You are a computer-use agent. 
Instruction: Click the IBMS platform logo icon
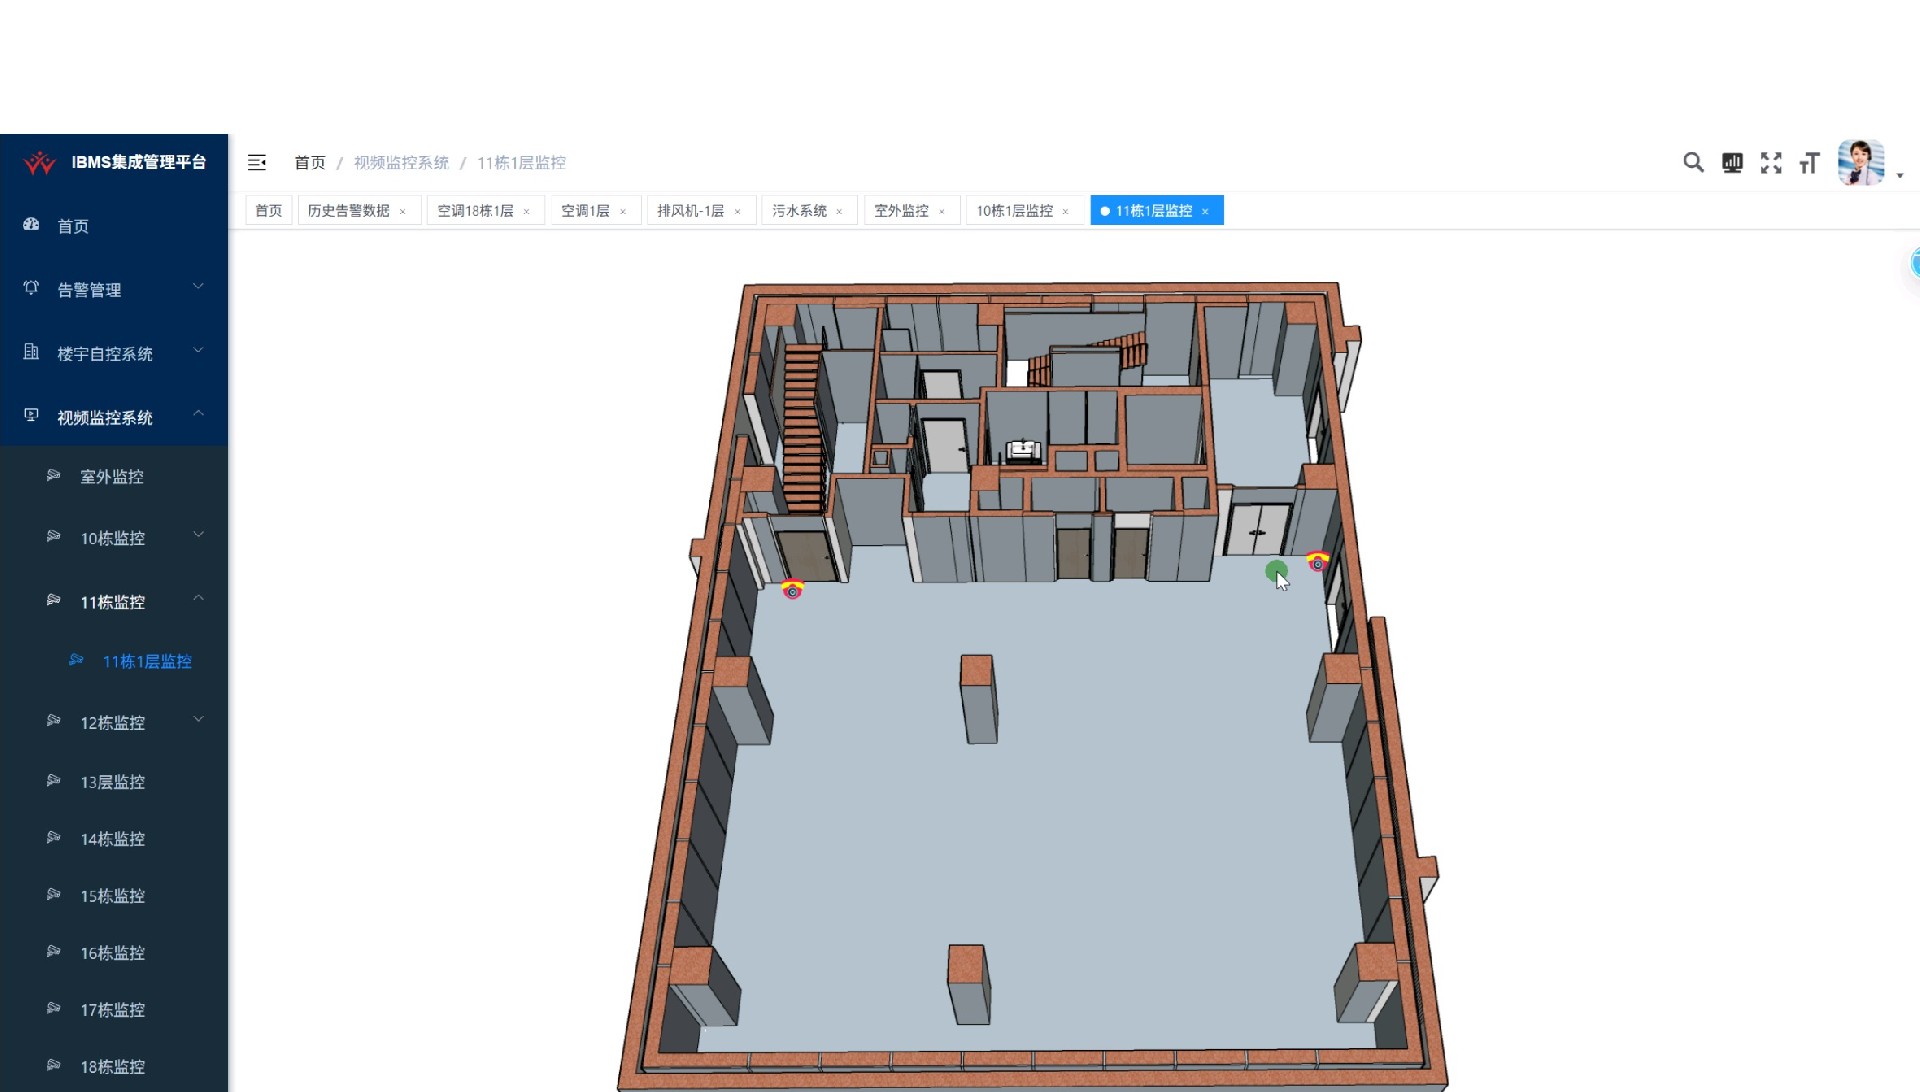tap(40, 162)
